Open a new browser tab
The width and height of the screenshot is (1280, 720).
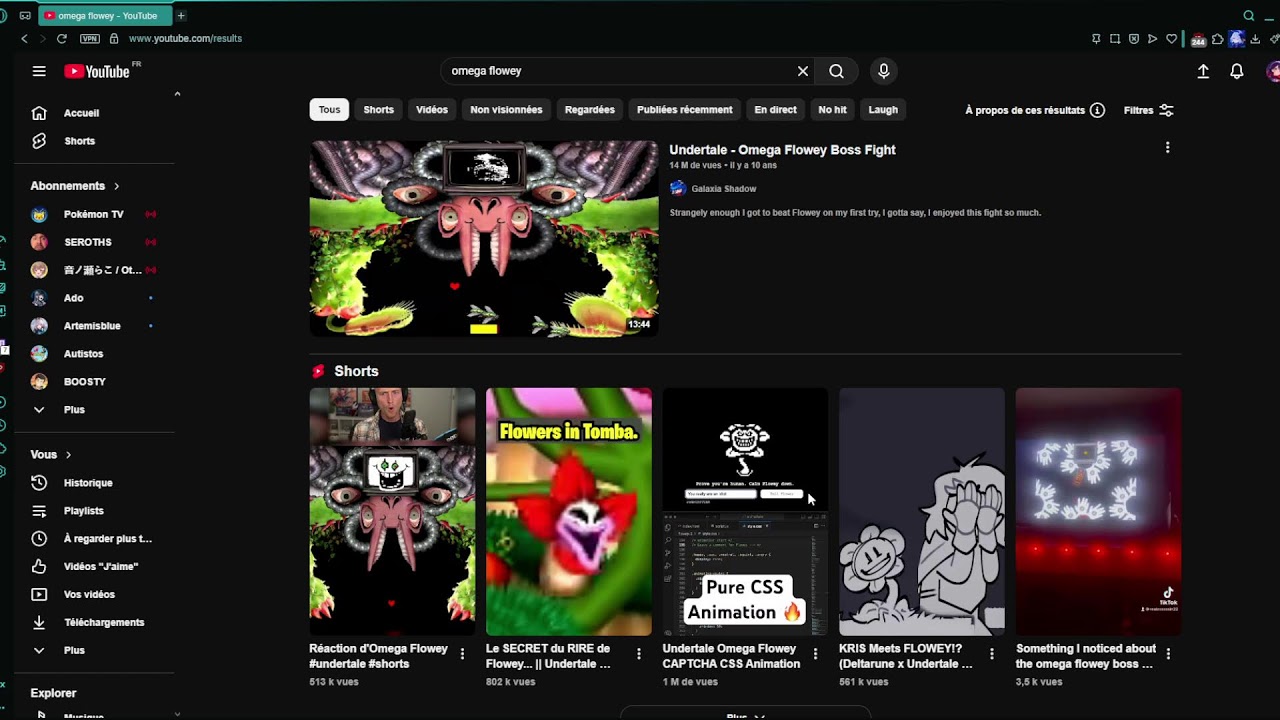pyautogui.click(x=181, y=16)
